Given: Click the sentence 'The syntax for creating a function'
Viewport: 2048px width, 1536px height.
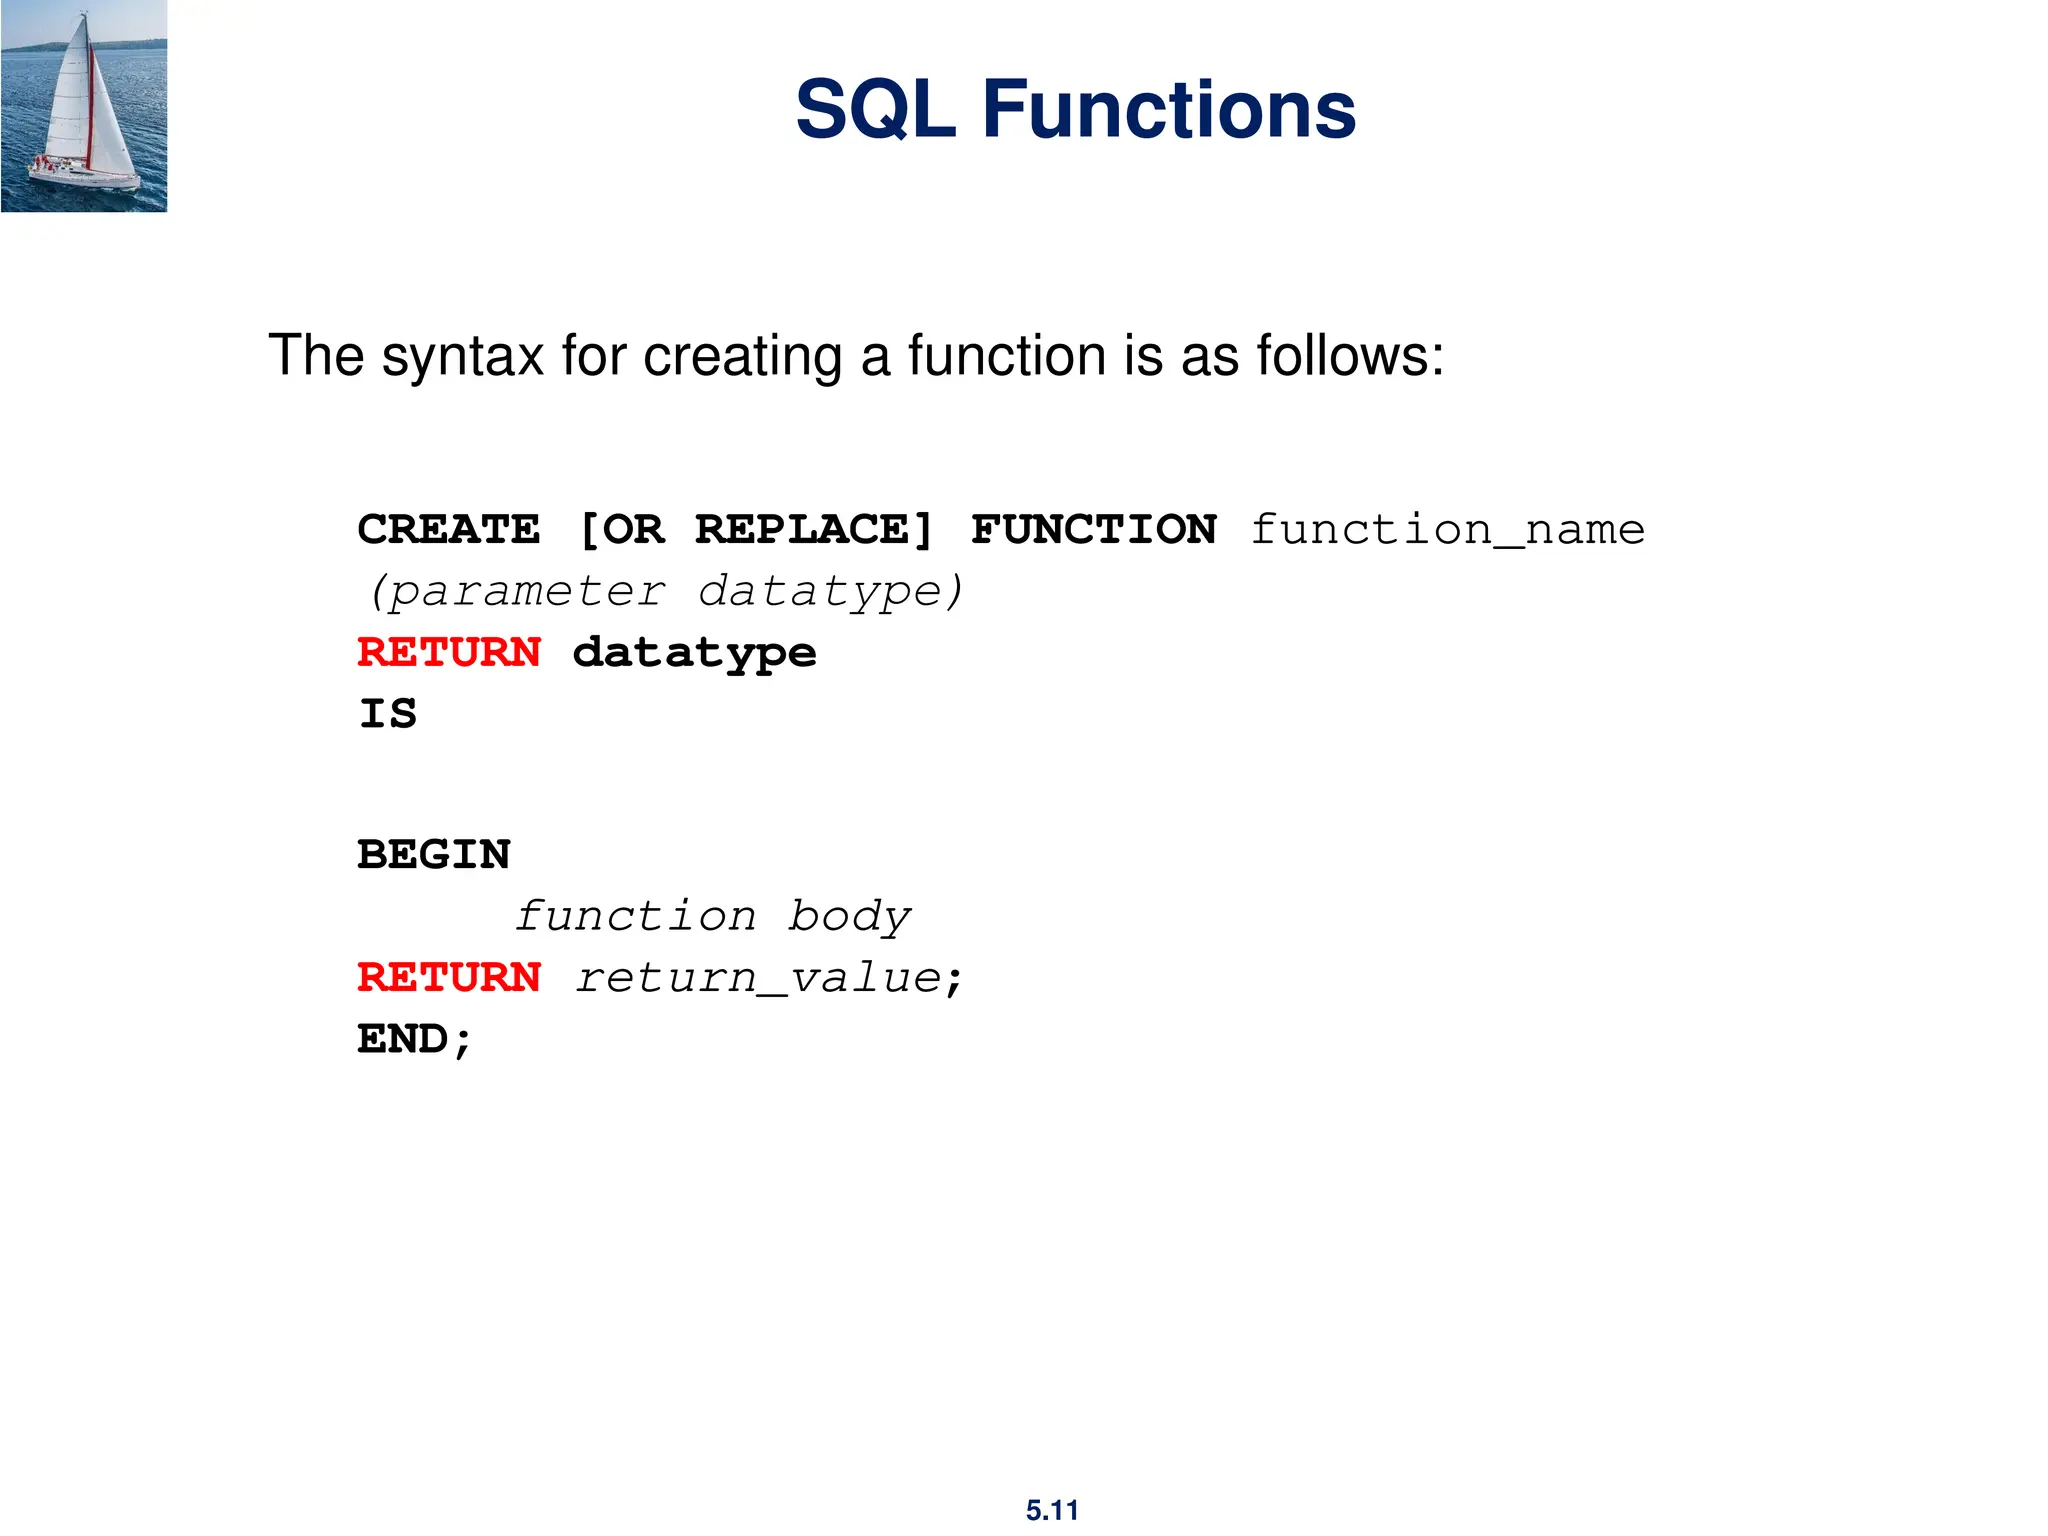Looking at the screenshot, I should pyautogui.click(x=856, y=356).
